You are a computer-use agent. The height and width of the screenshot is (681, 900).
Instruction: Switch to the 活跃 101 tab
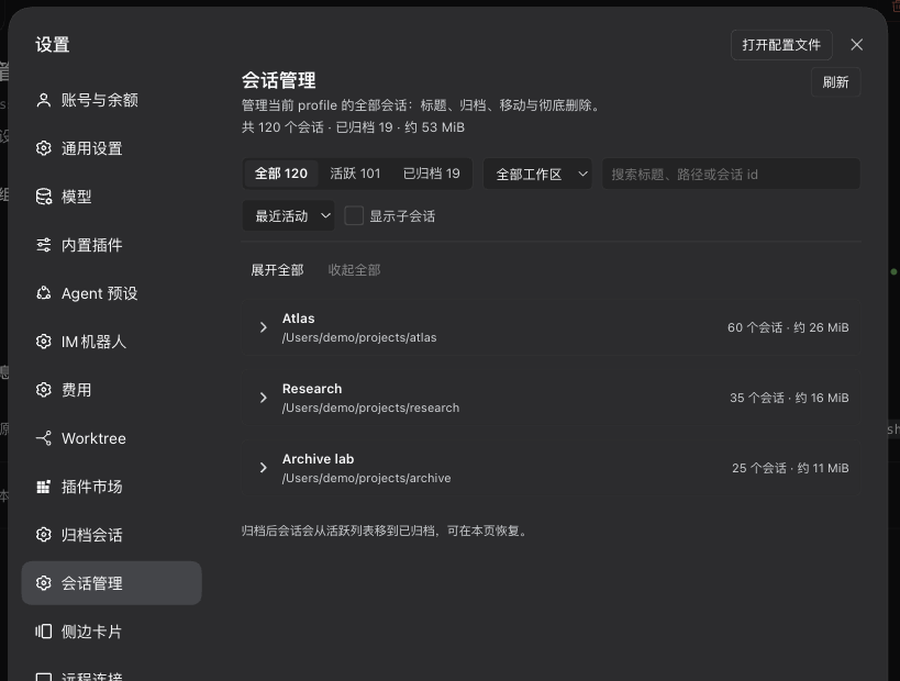(x=355, y=173)
